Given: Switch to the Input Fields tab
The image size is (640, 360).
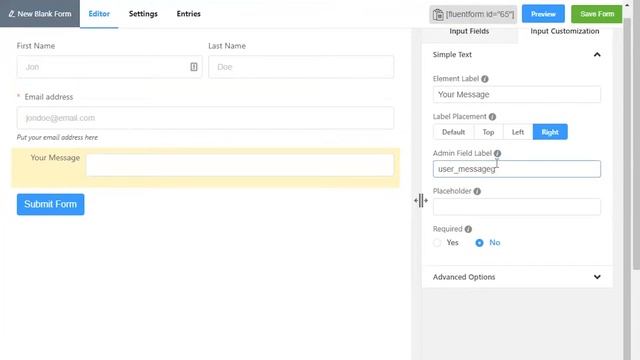Looking at the screenshot, I should (x=469, y=31).
